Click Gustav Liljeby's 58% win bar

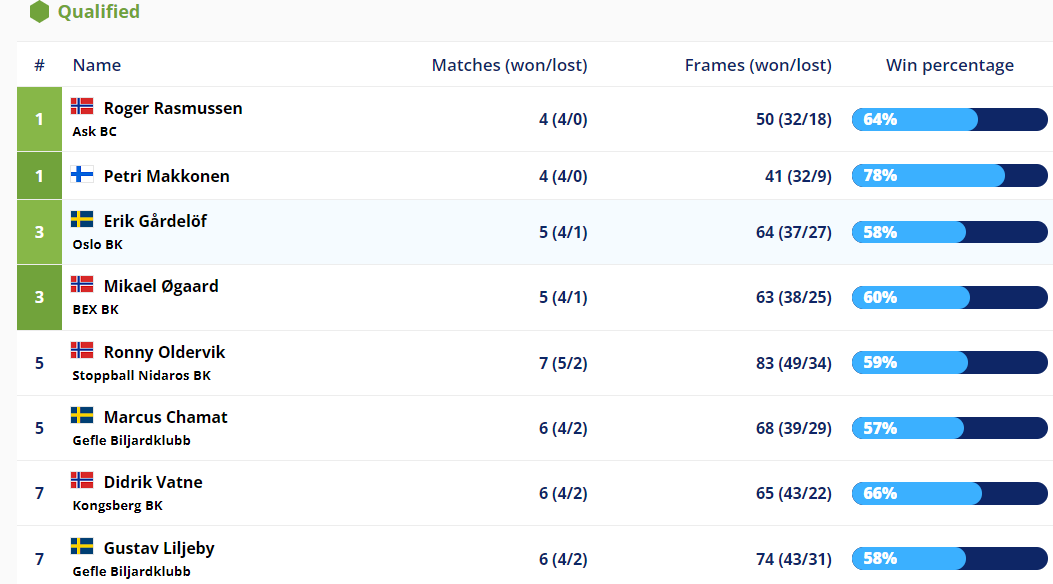[950, 558]
